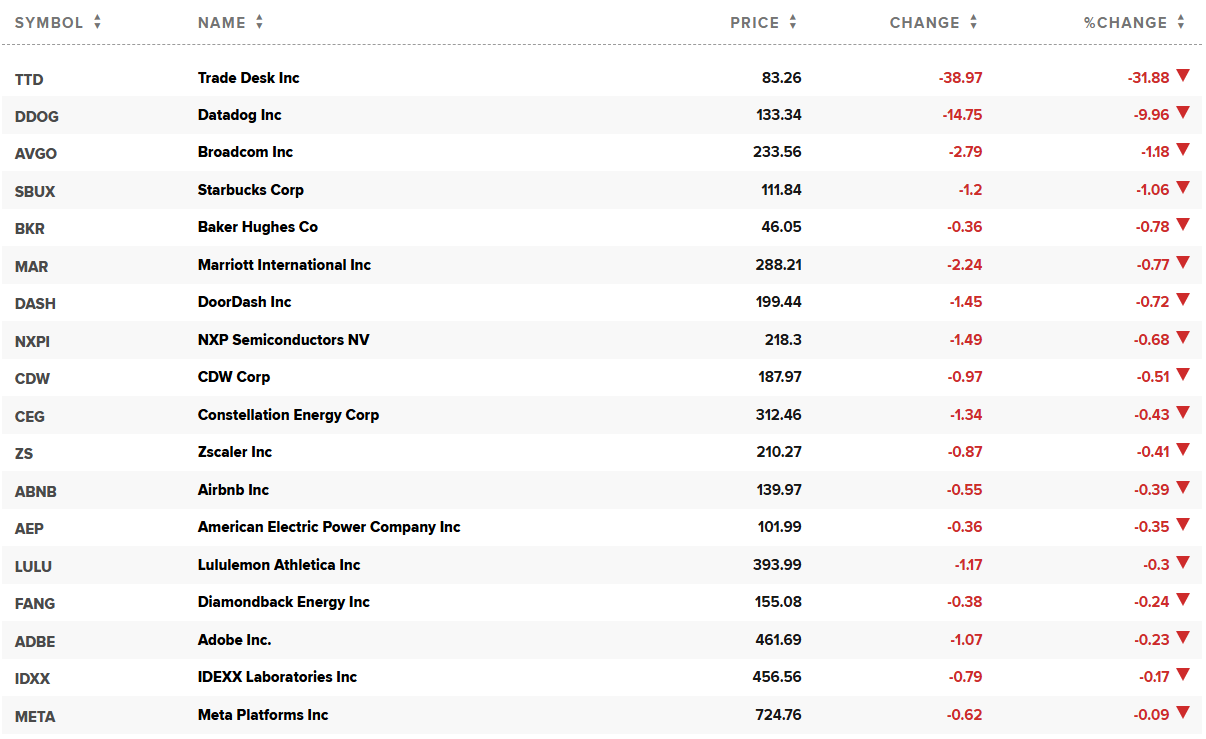Open the LULU ticker symbol
Screen dimensions: 1206x739
tap(33, 566)
